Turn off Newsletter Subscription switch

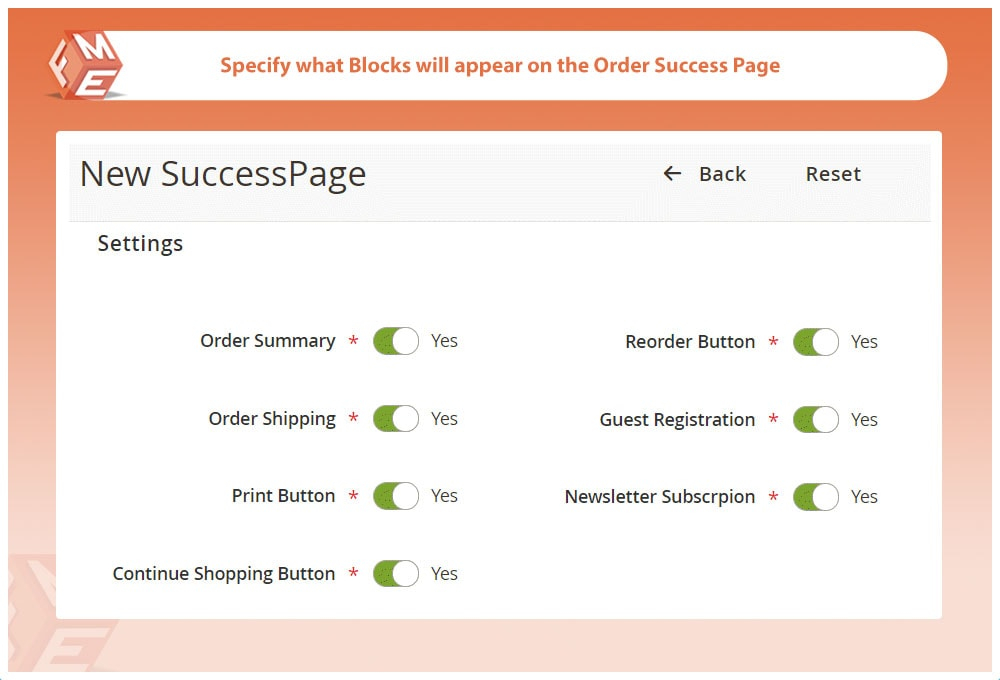point(816,497)
